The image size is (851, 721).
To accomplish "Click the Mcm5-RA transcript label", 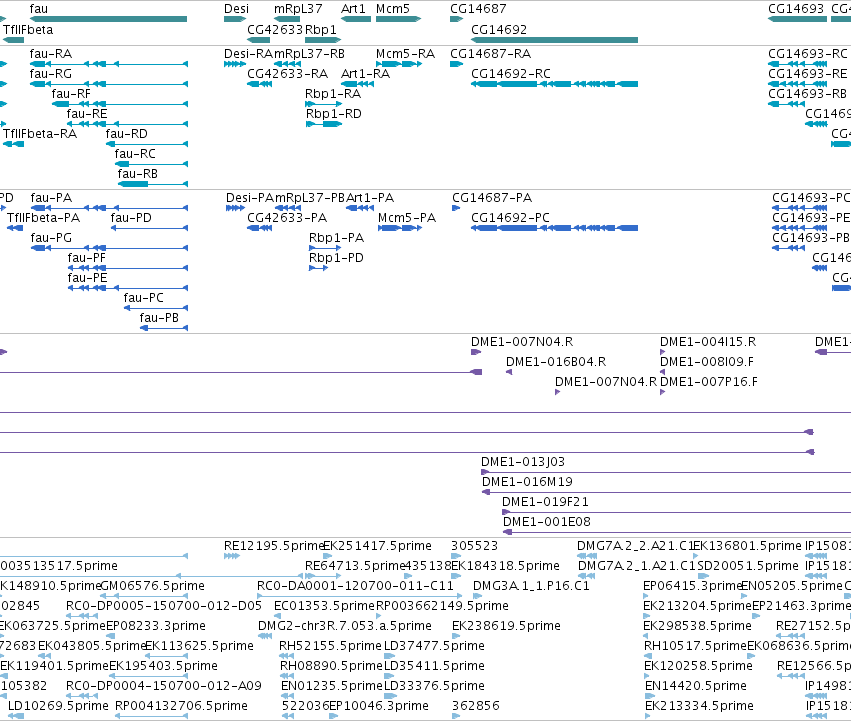I will point(405,53).
